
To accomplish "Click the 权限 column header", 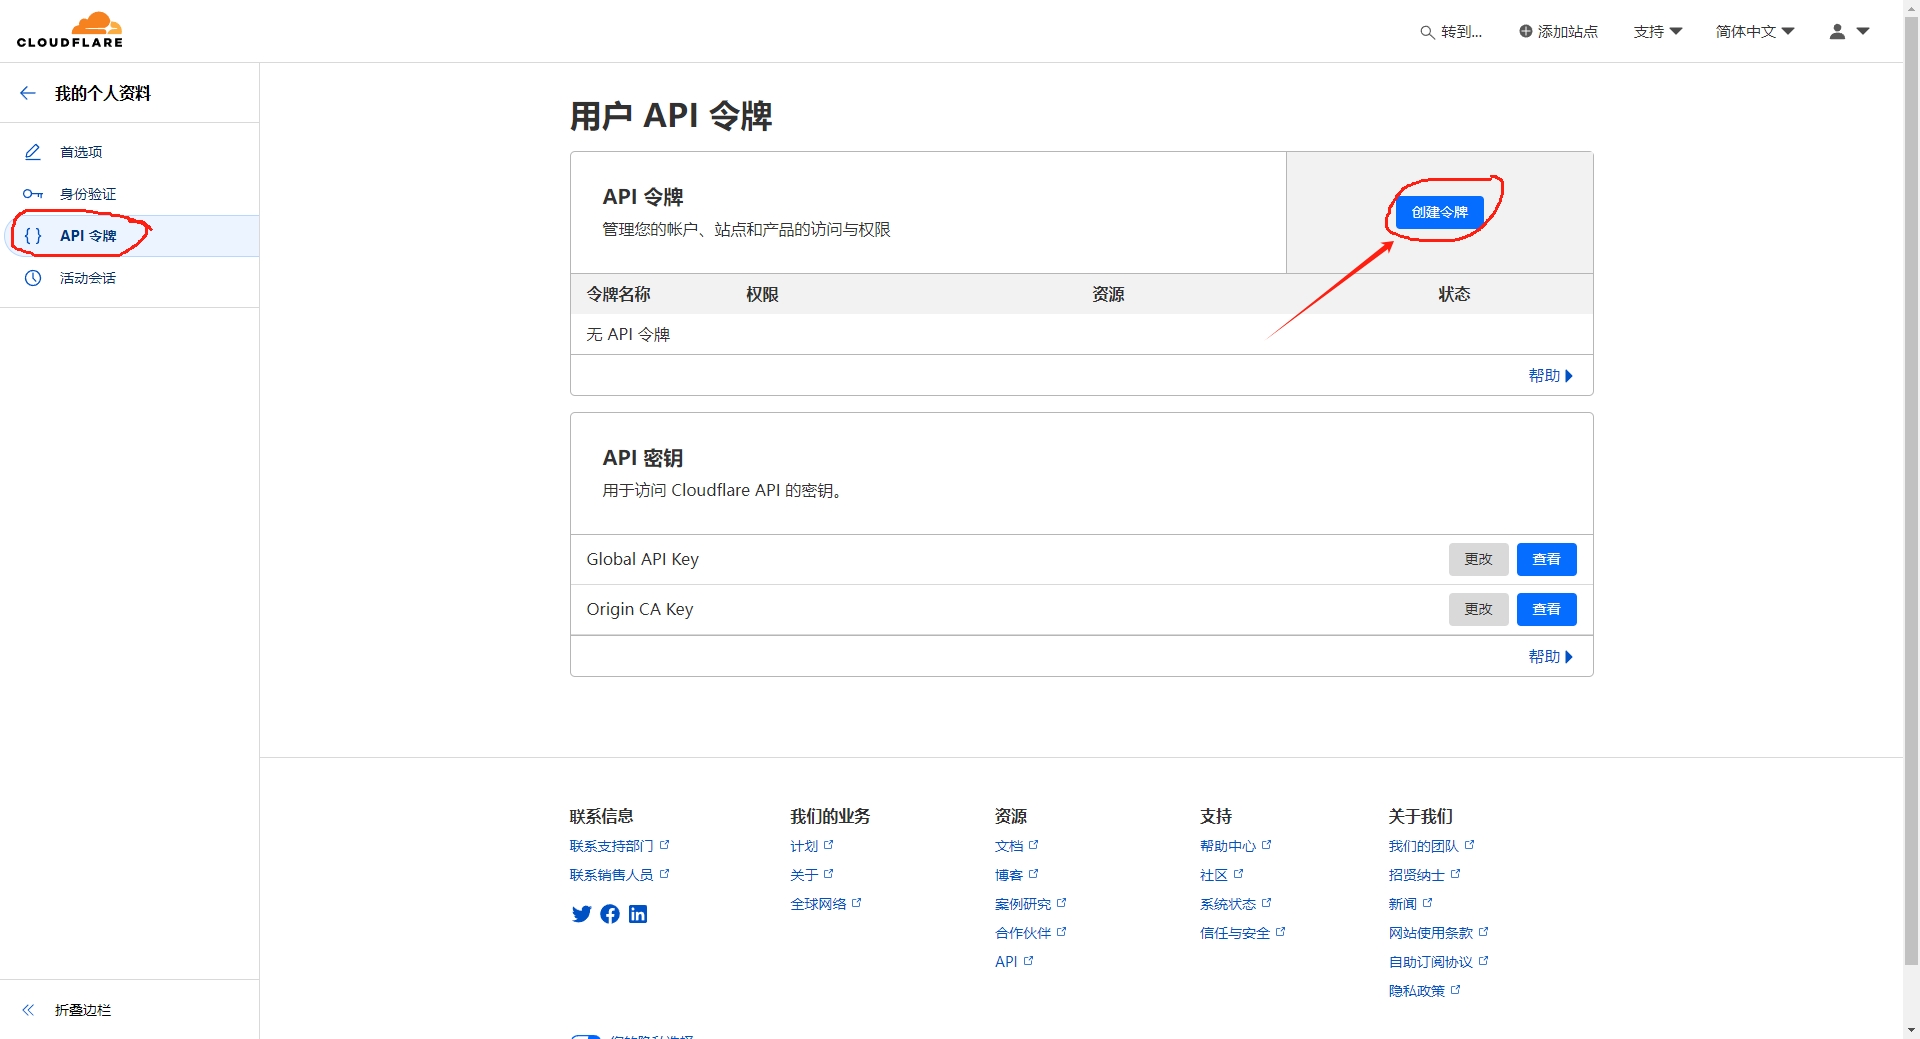I will pos(762,294).
